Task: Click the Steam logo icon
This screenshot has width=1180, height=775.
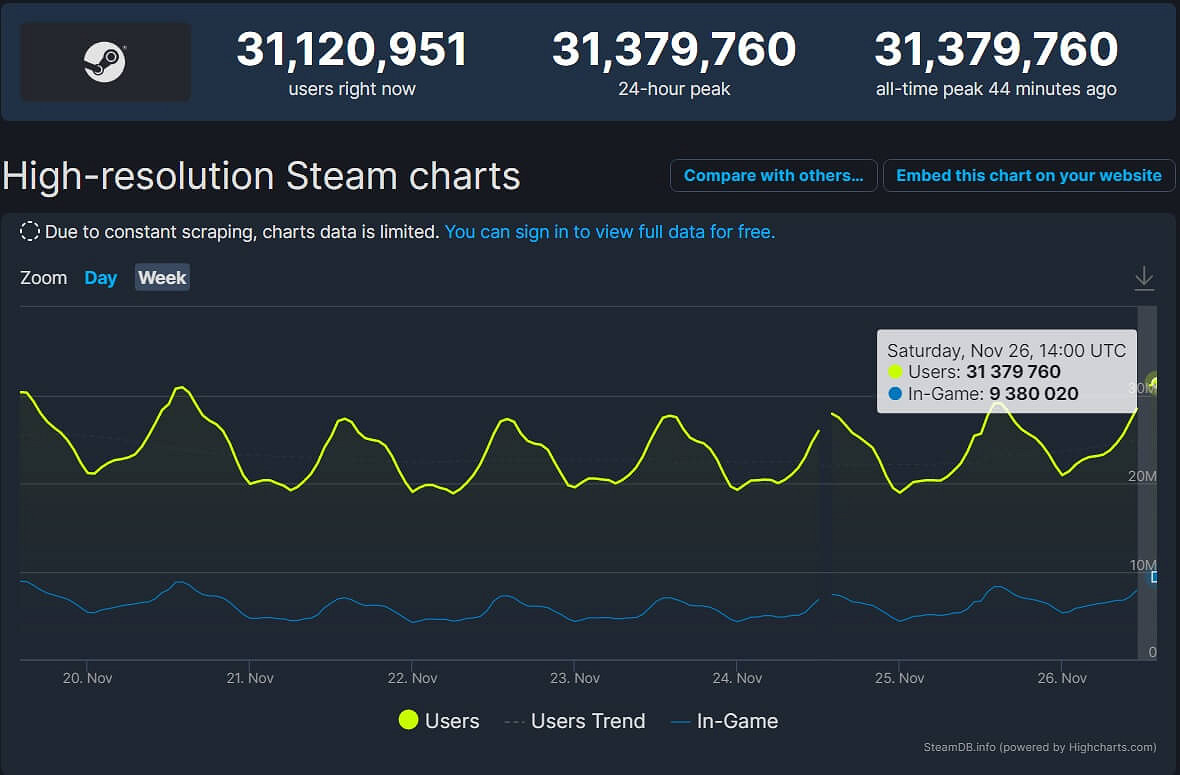Action: tap(104, 62)
